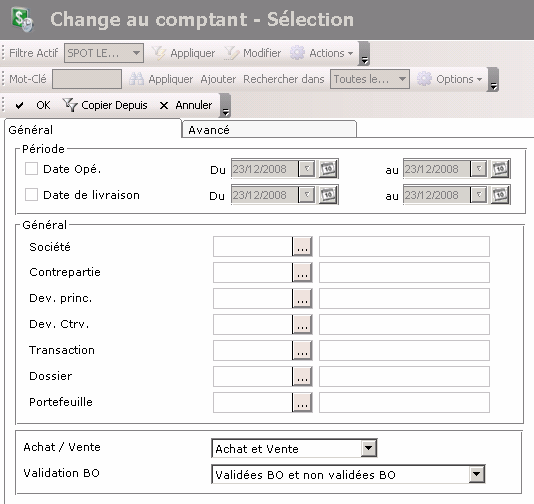The width and height of the screenshot is (534, 504).
Task: Click the Appliquer filter icon
Action: (x=159, y=53)
